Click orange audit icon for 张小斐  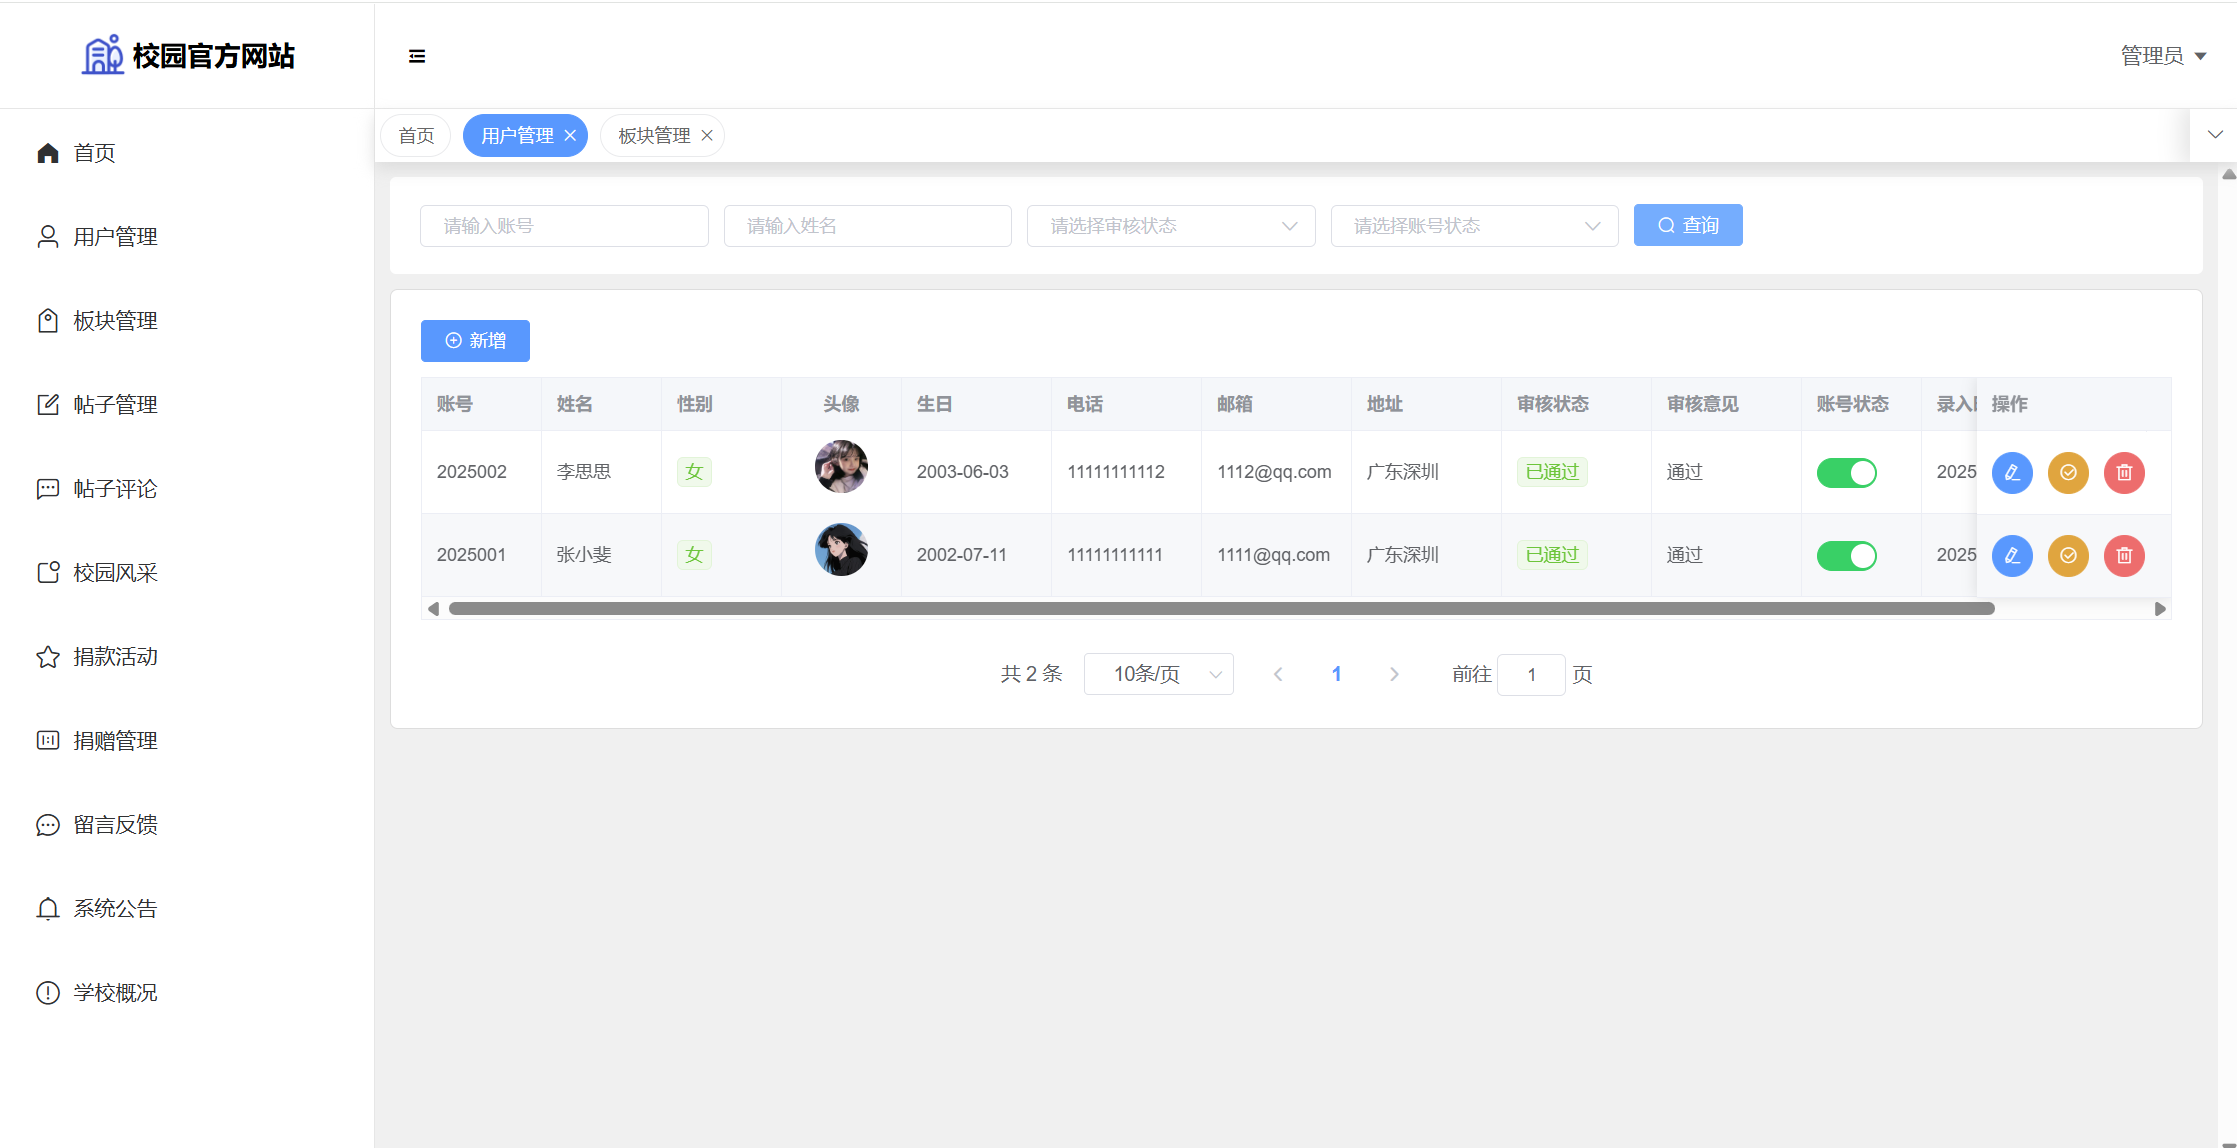tap(2068, 555)
